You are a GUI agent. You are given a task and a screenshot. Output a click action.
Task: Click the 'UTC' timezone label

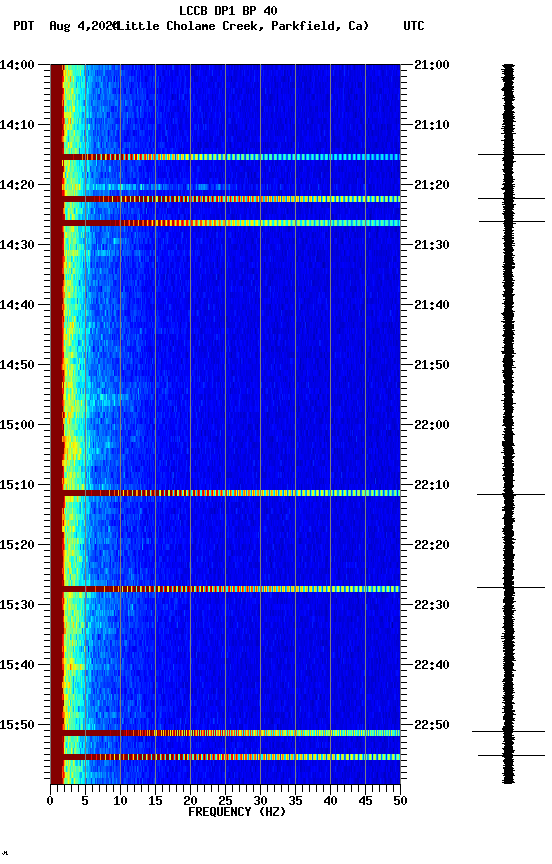[x=414, y=26]
